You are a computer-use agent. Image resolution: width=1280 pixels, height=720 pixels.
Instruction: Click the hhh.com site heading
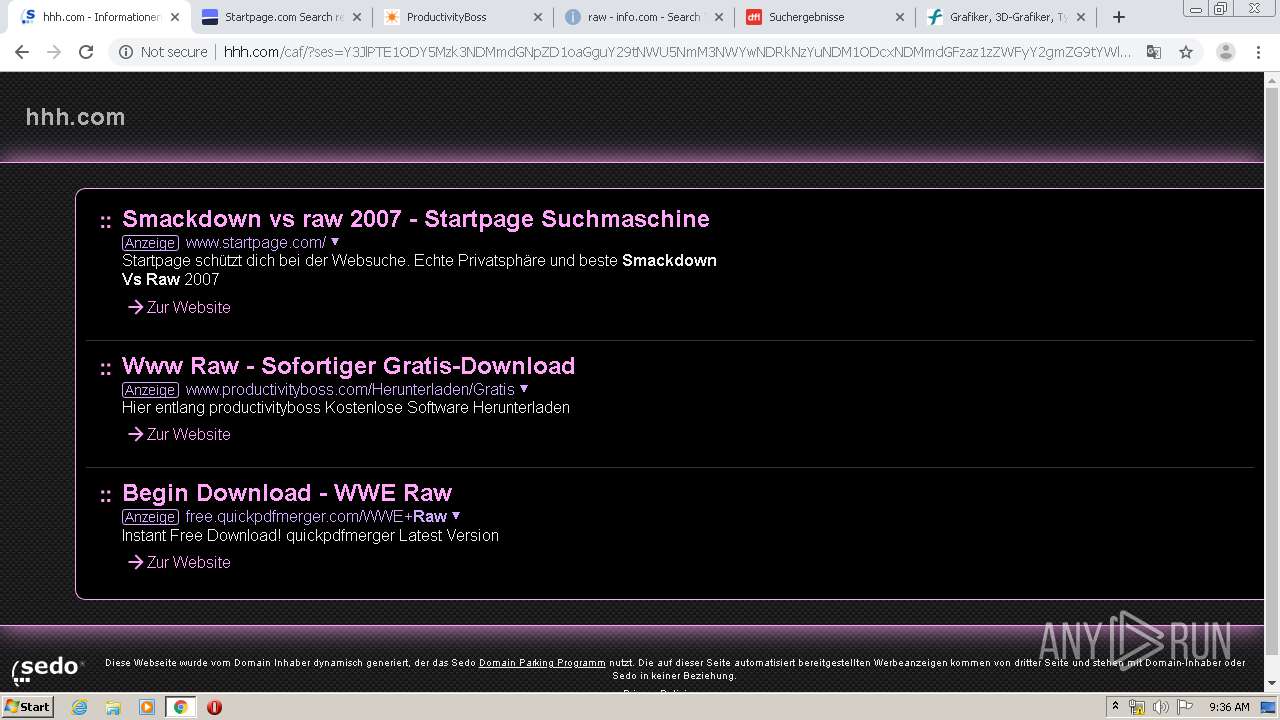pyautogui.click(x=76, y=117)
